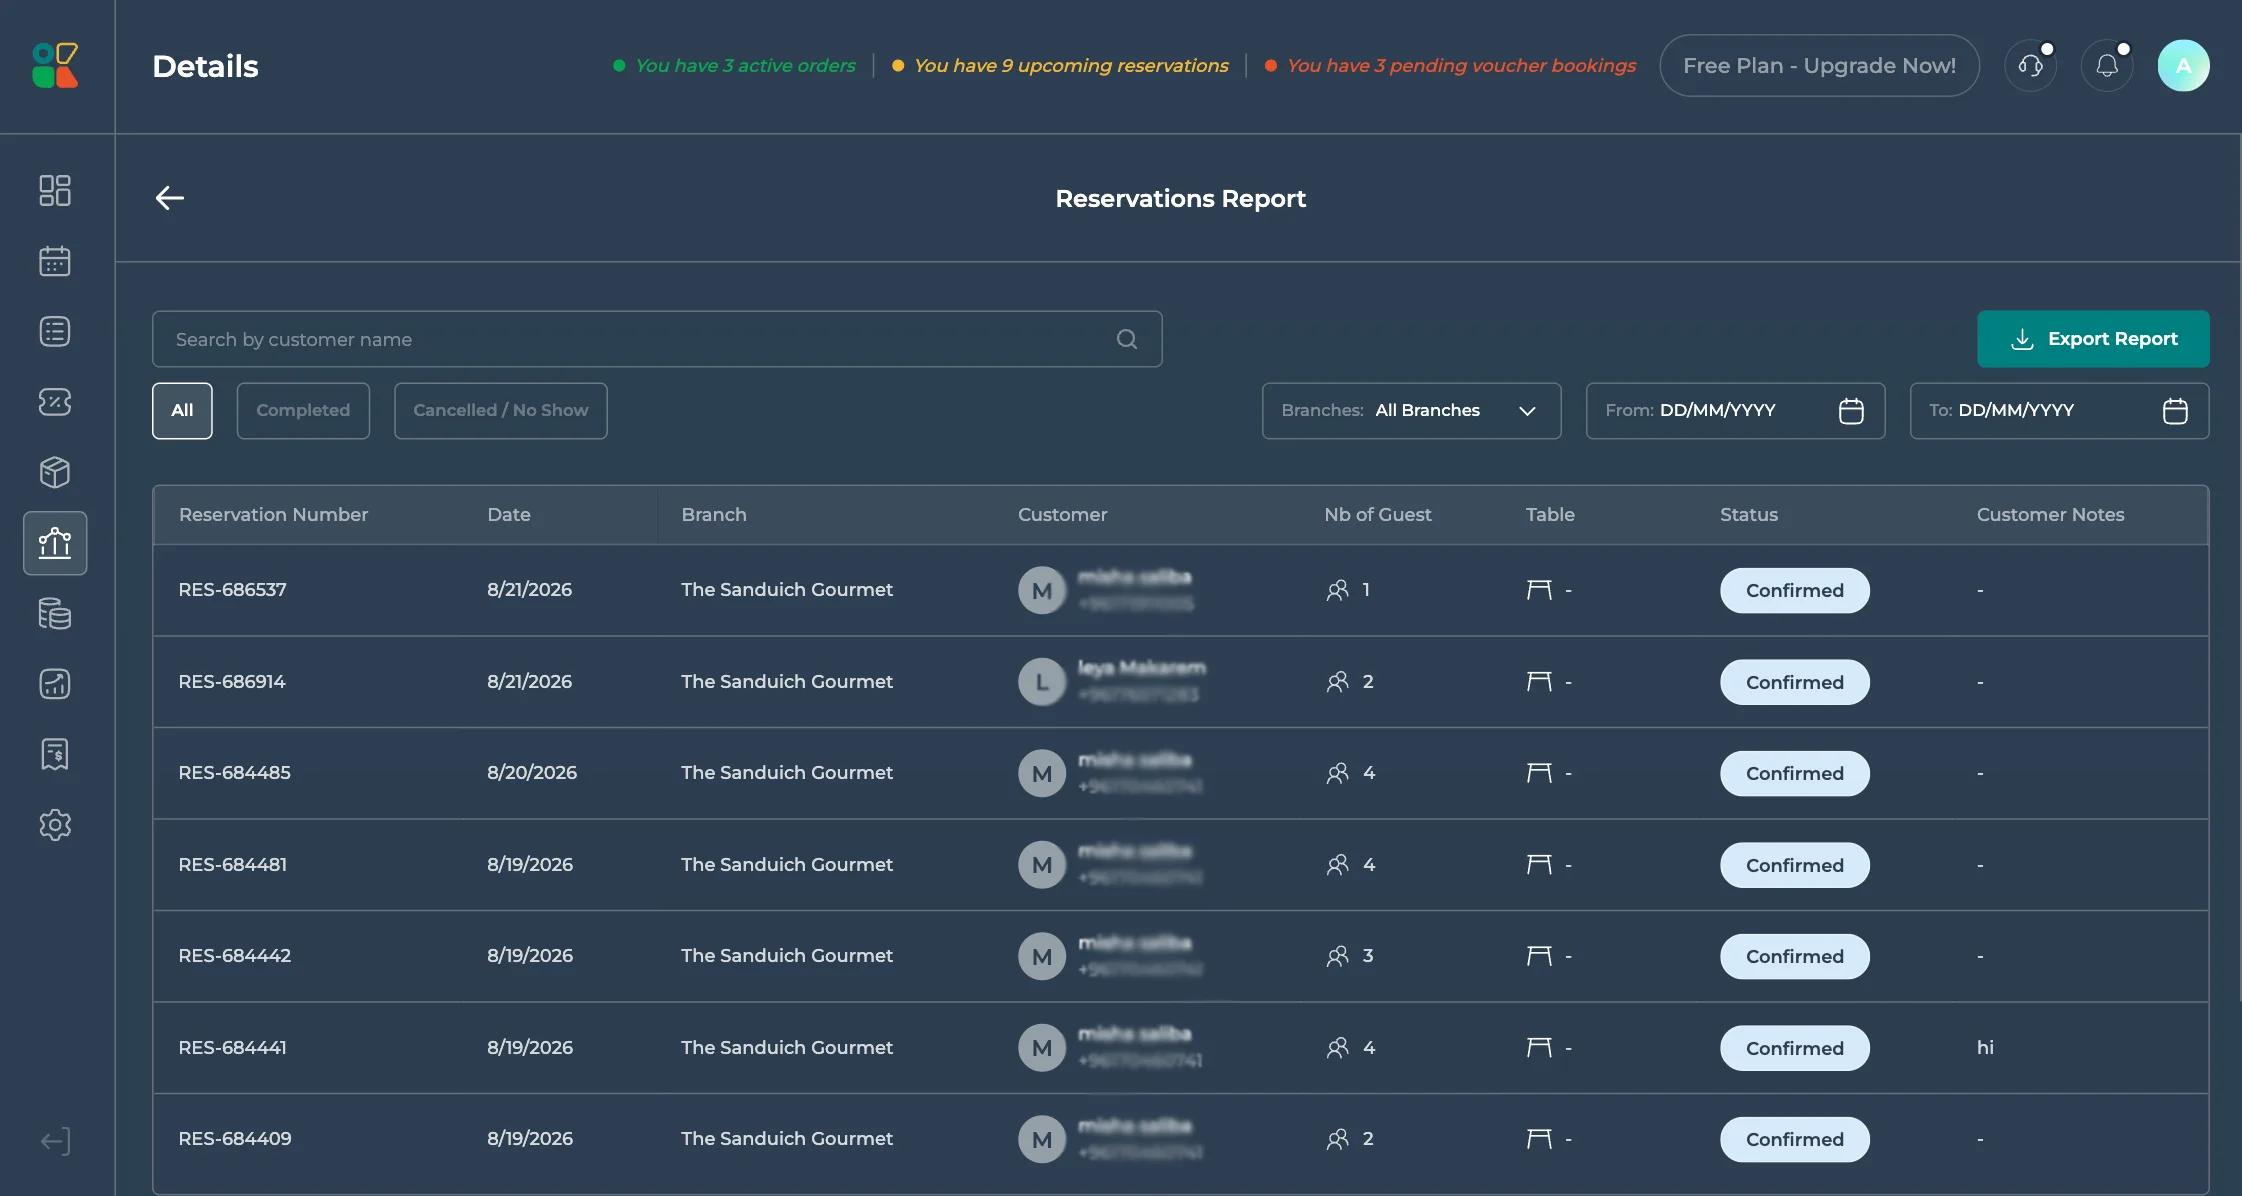Click the logout icon at sidebar bottom
The height and width of the screenshot is (1196, 2242).
55,1141
